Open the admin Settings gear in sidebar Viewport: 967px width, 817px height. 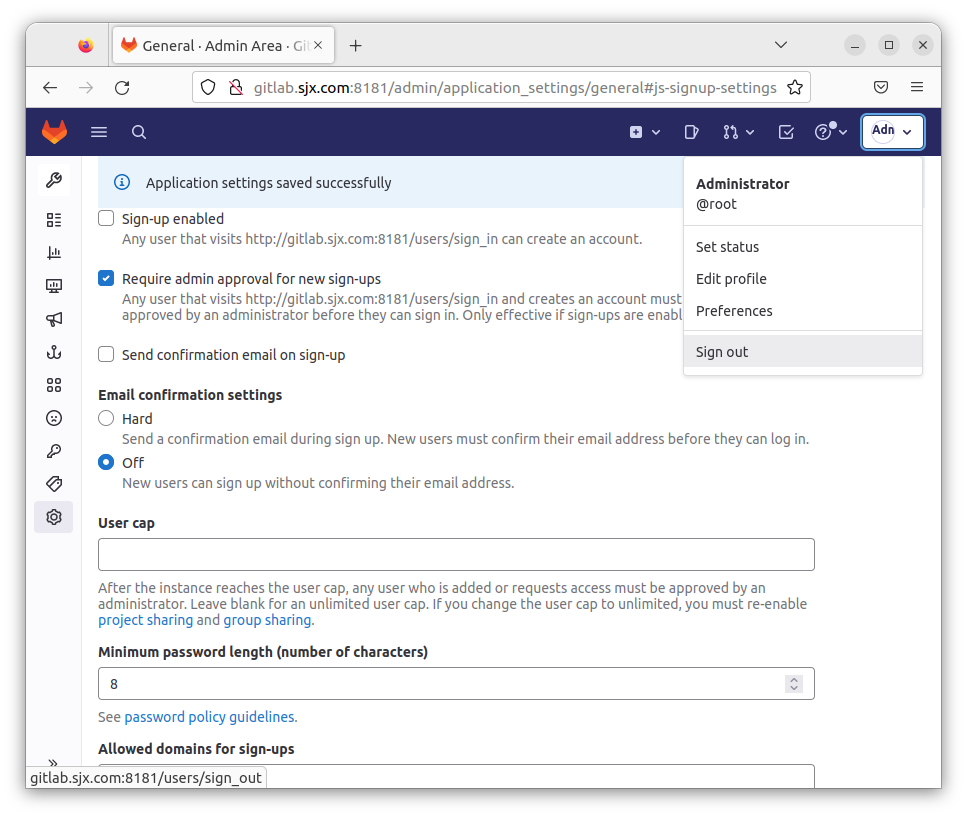pyautogui.click(x=54, y=517)
